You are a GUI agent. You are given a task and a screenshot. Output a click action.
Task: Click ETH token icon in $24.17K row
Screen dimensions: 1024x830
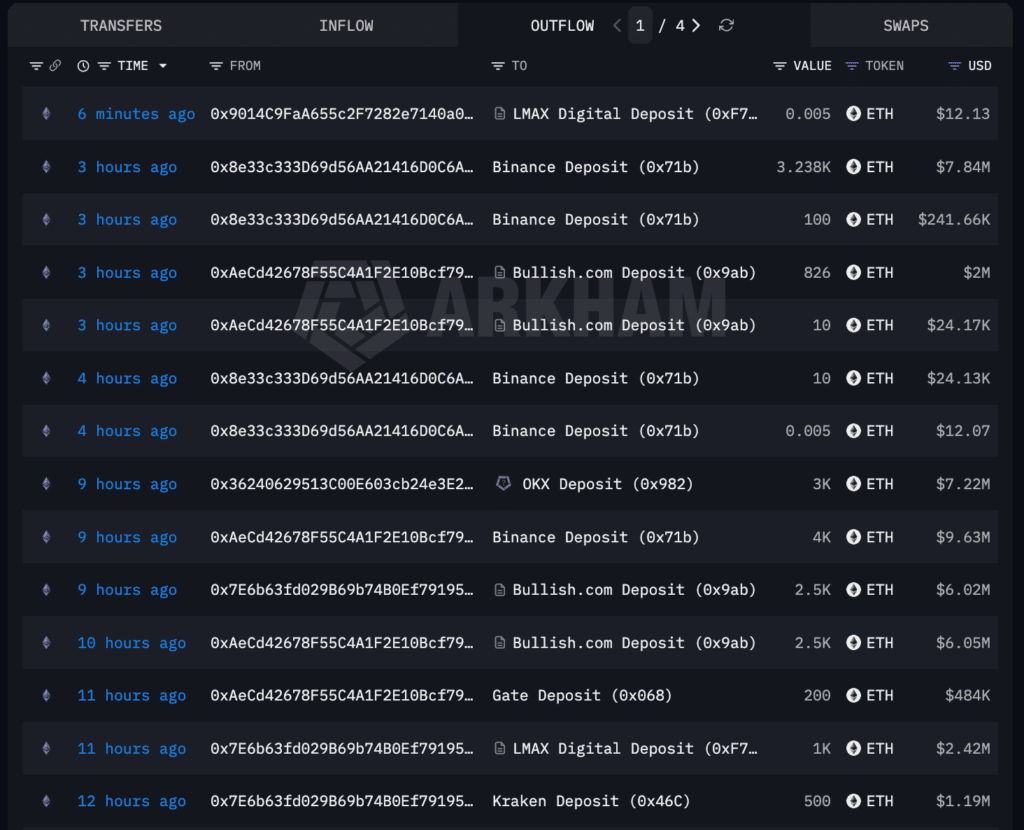(854, 325)
